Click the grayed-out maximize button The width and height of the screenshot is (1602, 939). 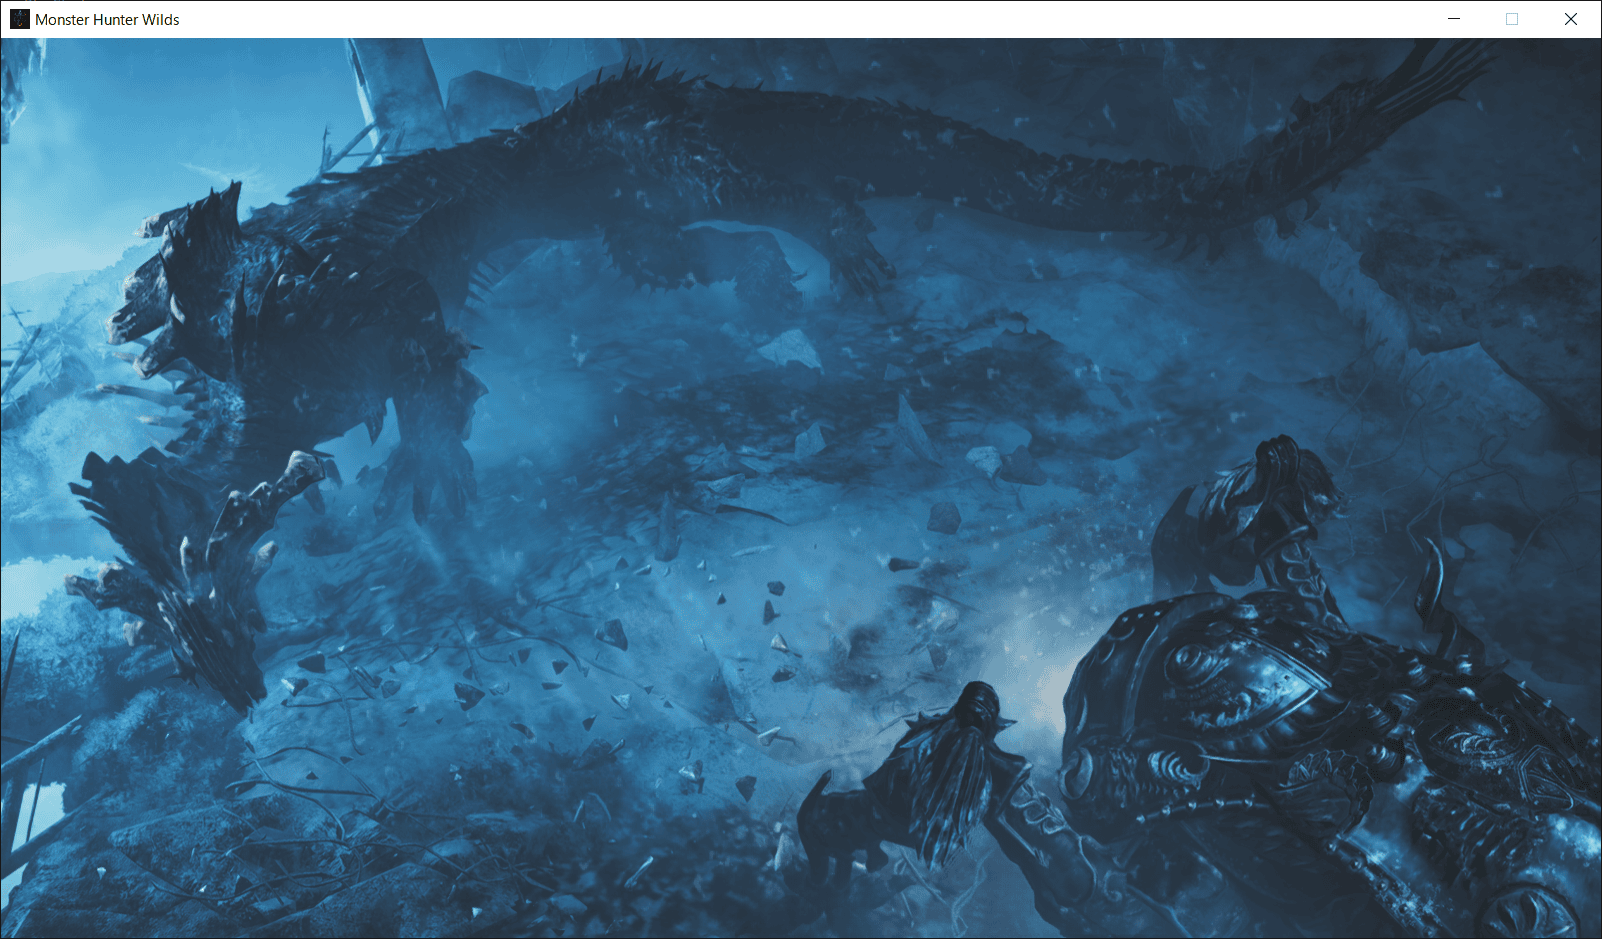(x=1512, y=19)
